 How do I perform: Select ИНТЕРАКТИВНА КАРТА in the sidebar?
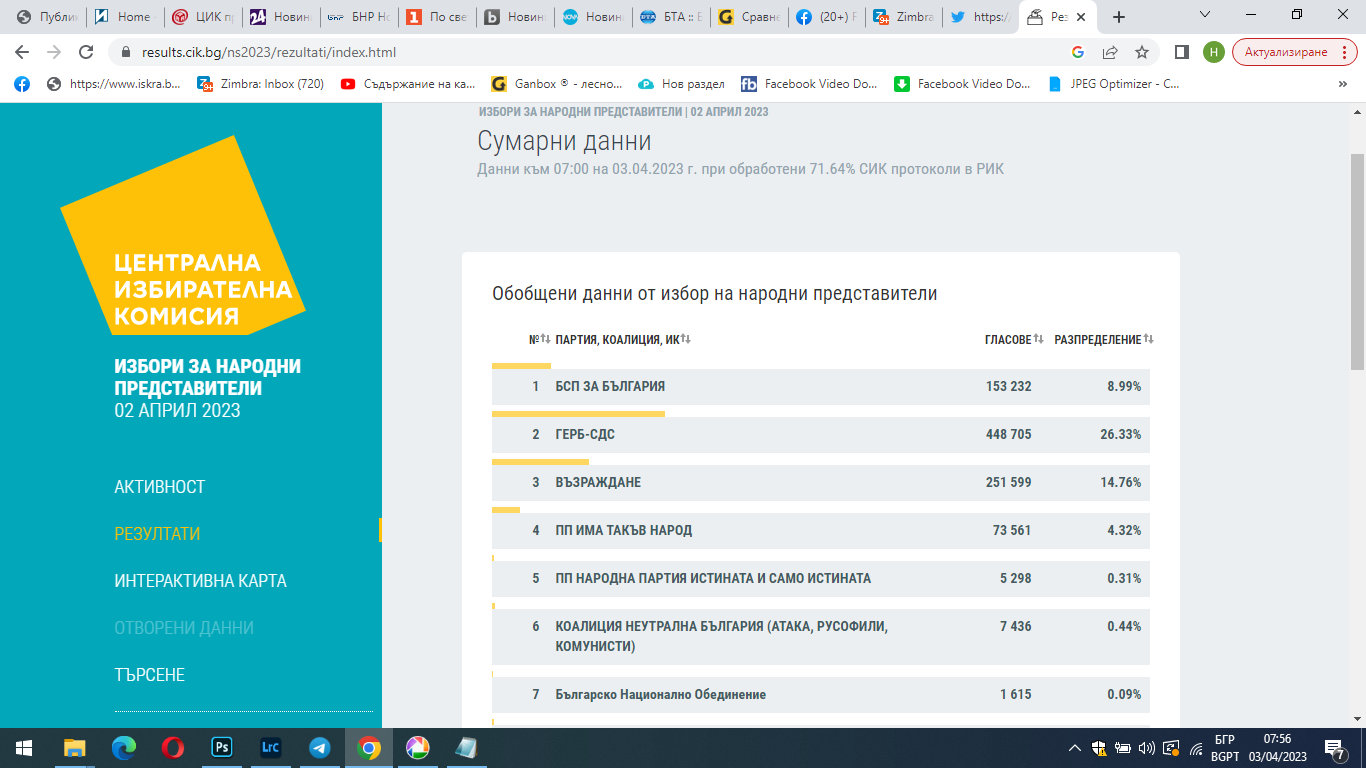[200, 581]
